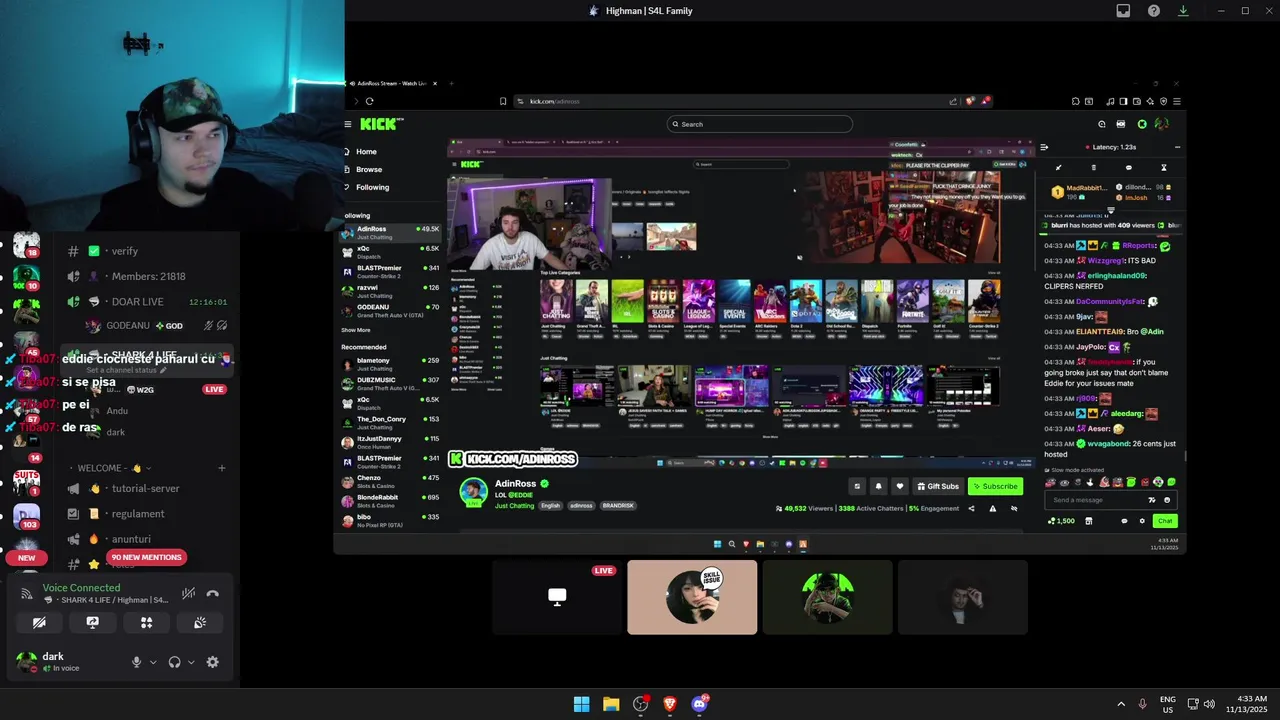Open ENG US language switcher
Image resolution: width=1280 pixels, height=720 pixels.
1167,704
